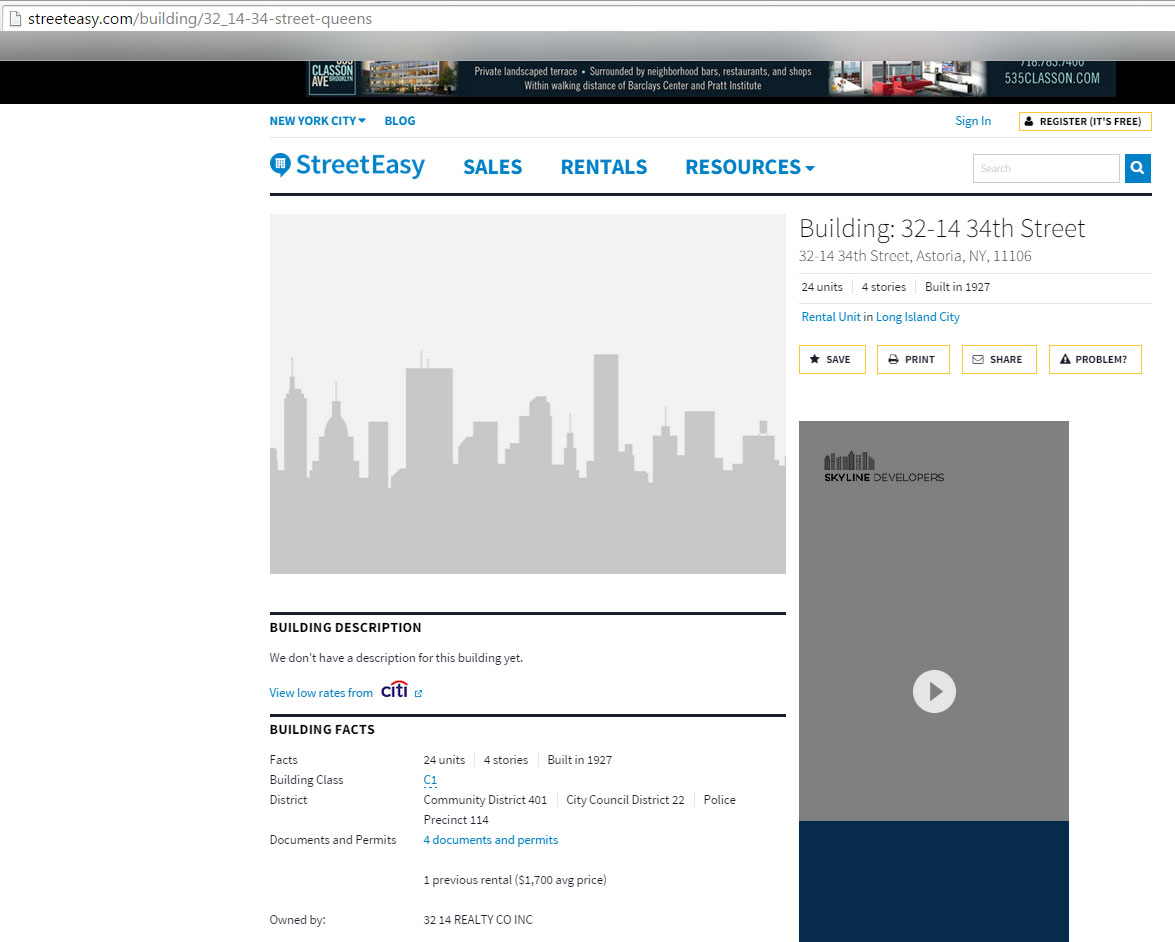
Task: Click the Citi logo link
Action: 394,691
